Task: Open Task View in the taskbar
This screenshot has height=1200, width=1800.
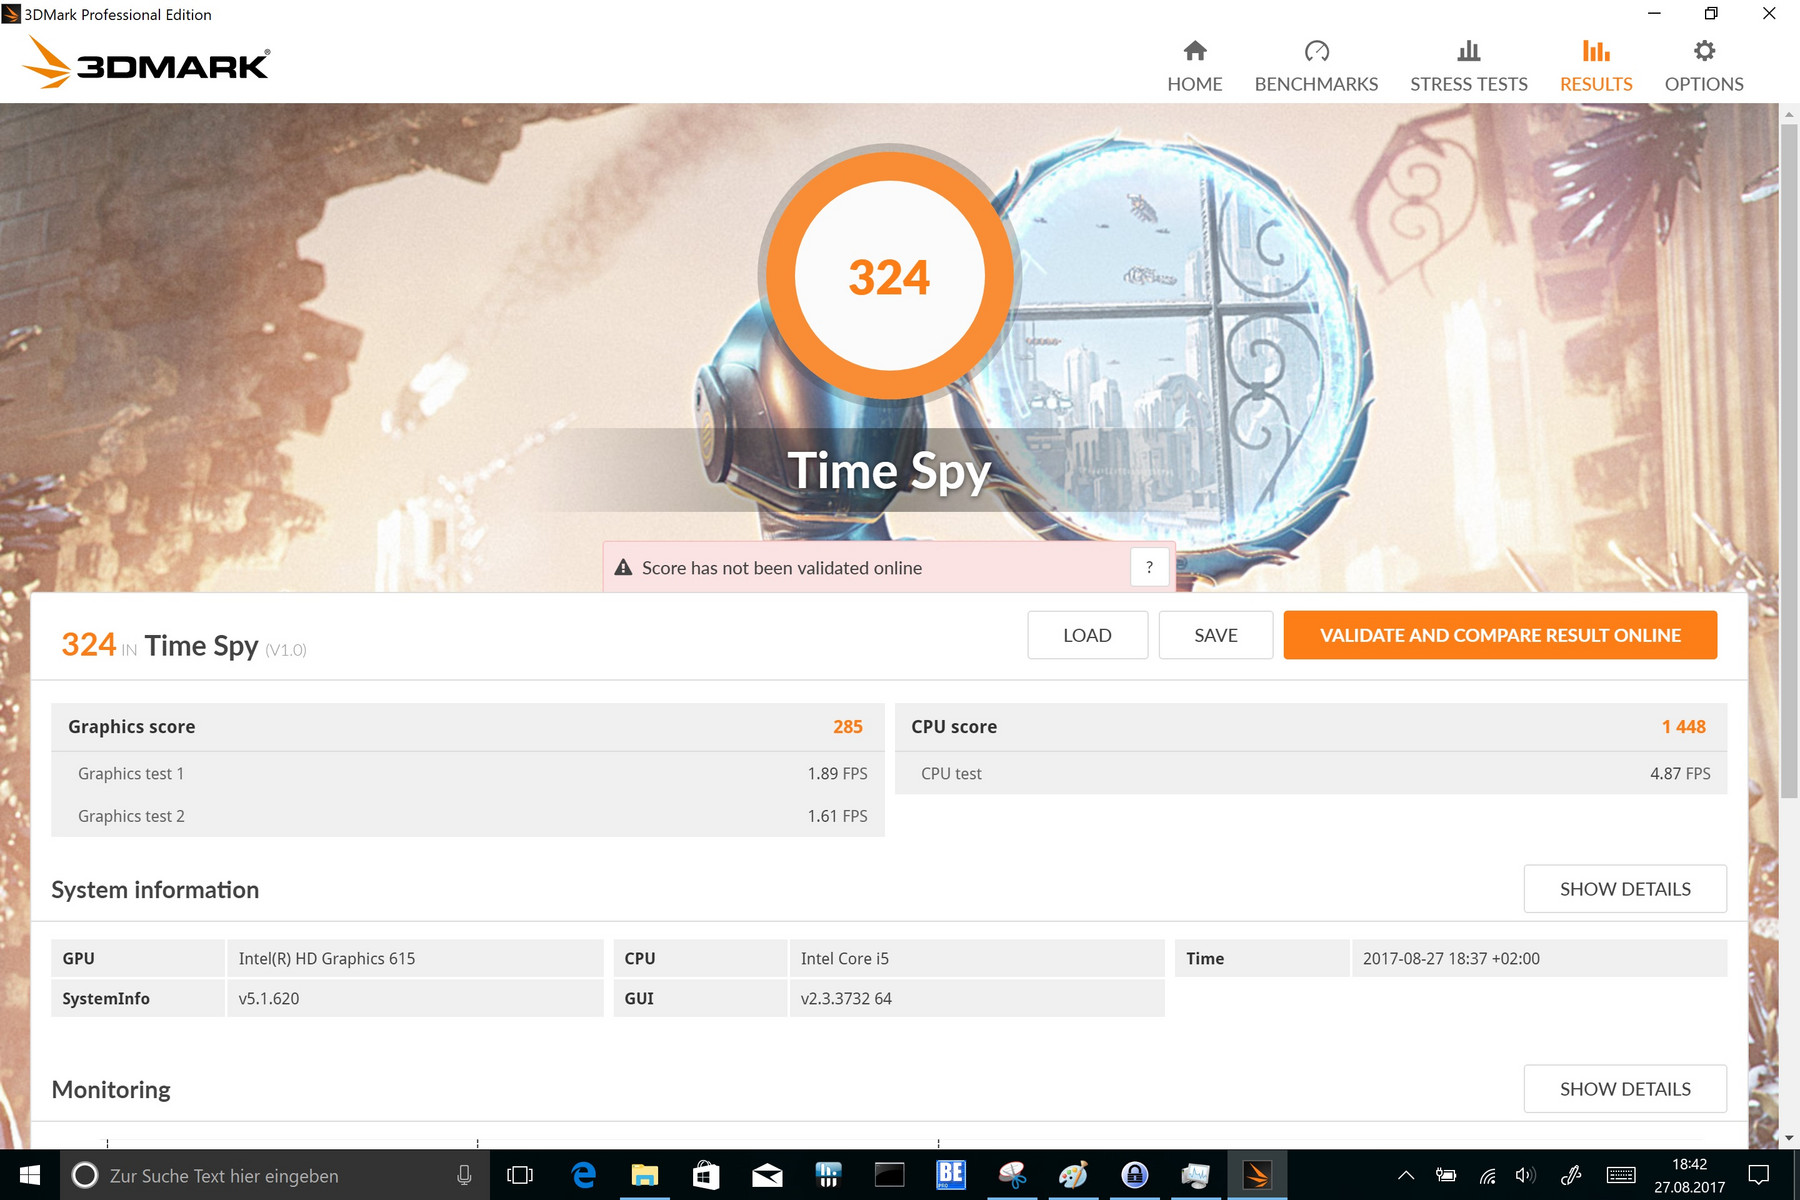Action: (520, 1175)
